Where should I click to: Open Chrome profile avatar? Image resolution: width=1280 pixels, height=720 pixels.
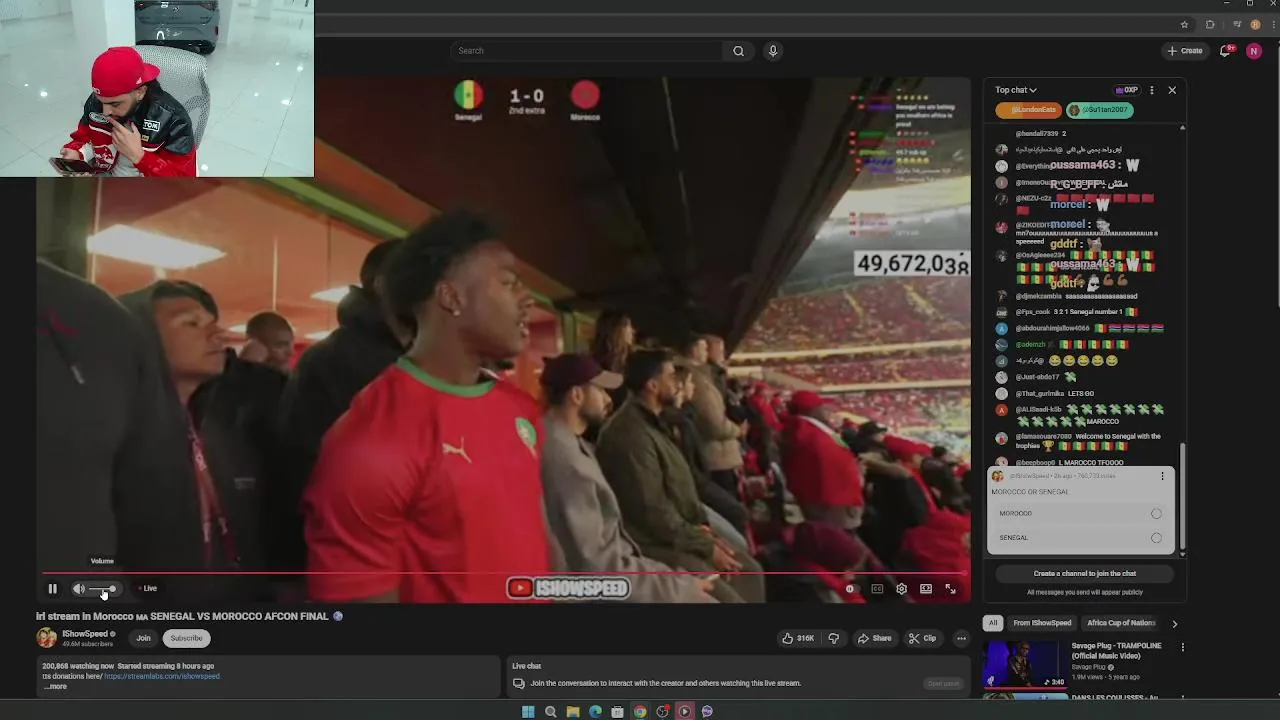[x=1255, y=24]
